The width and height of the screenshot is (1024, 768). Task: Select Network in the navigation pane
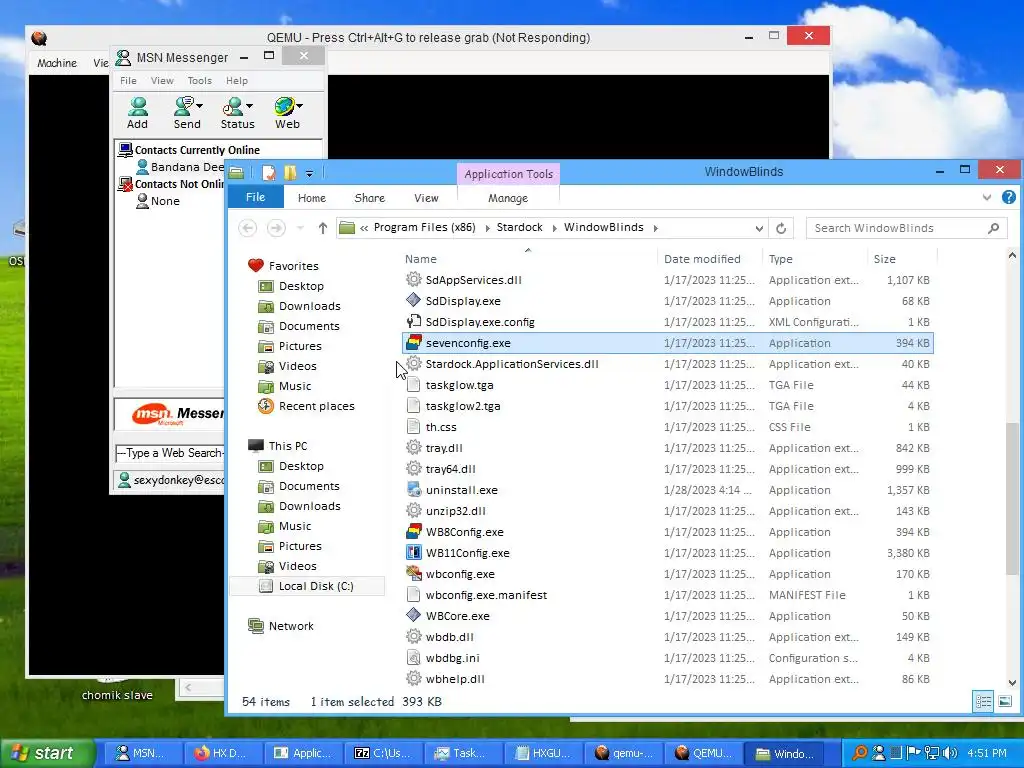tap(291, 626)
